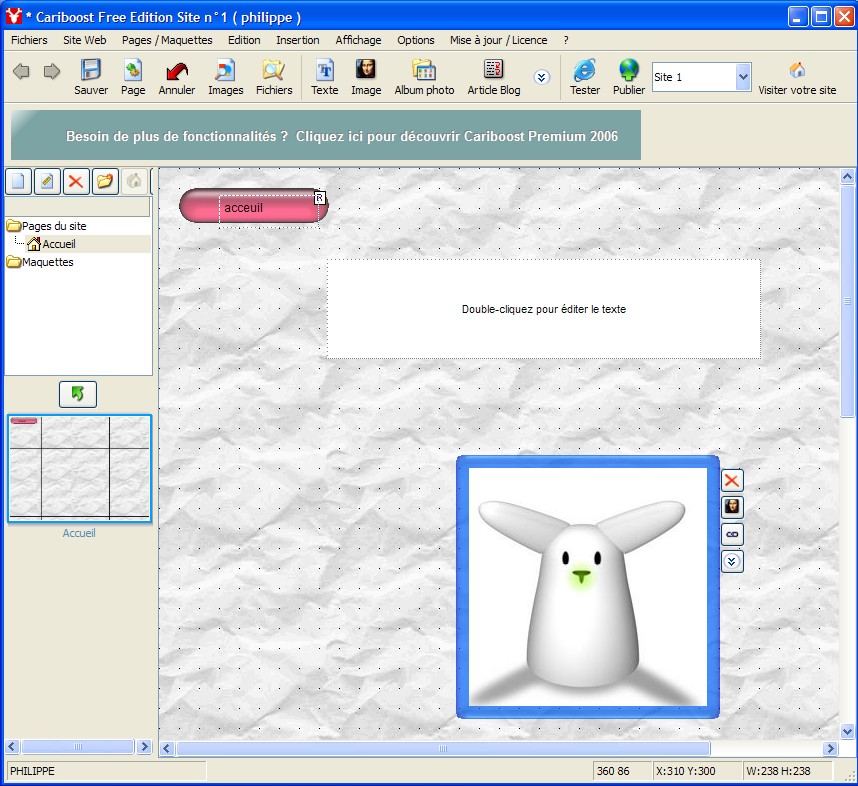Open folder icon in page panel

105,181
